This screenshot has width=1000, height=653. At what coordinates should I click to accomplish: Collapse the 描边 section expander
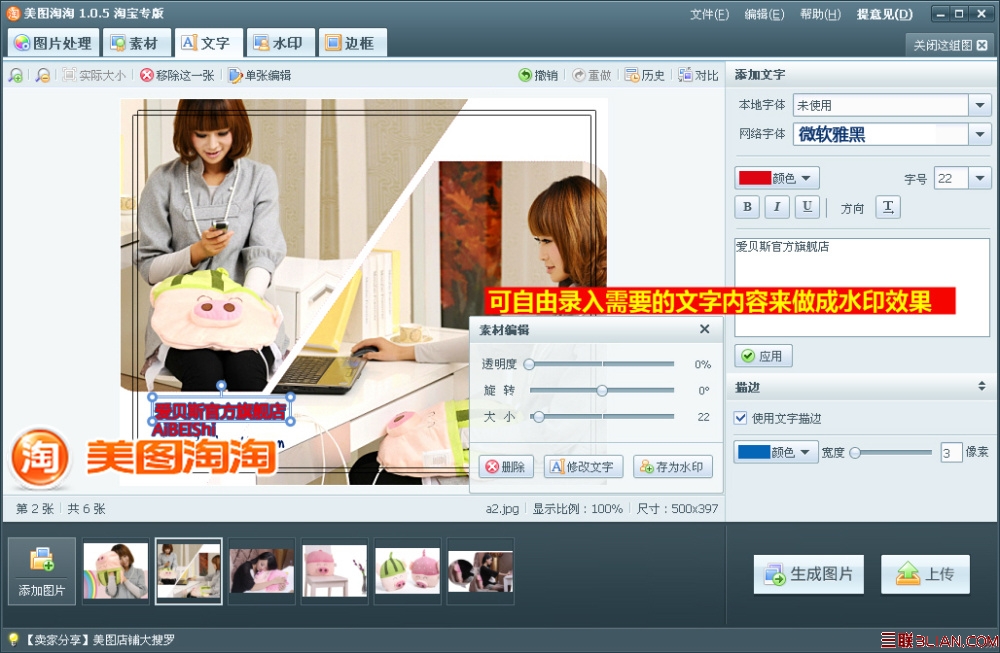[x=982, y=386]
